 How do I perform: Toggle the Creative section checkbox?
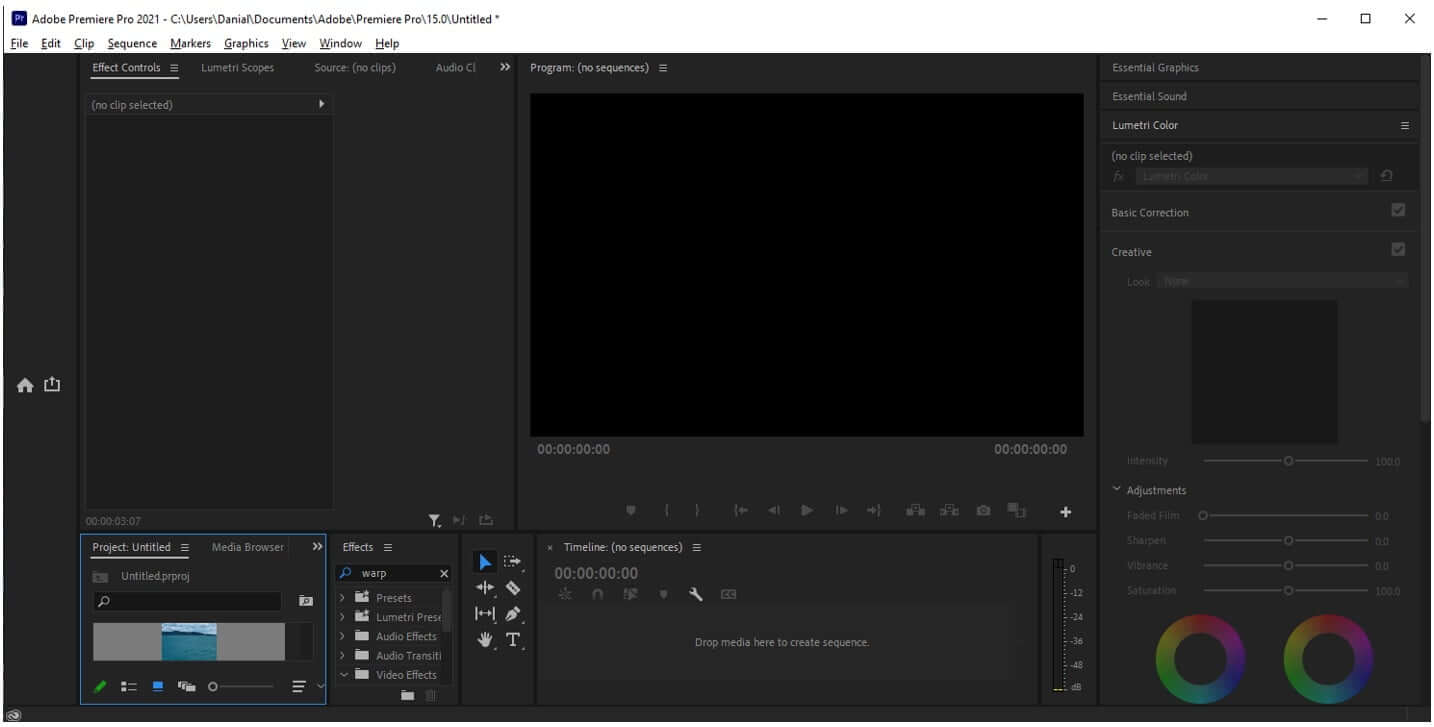pos(1398,249)
